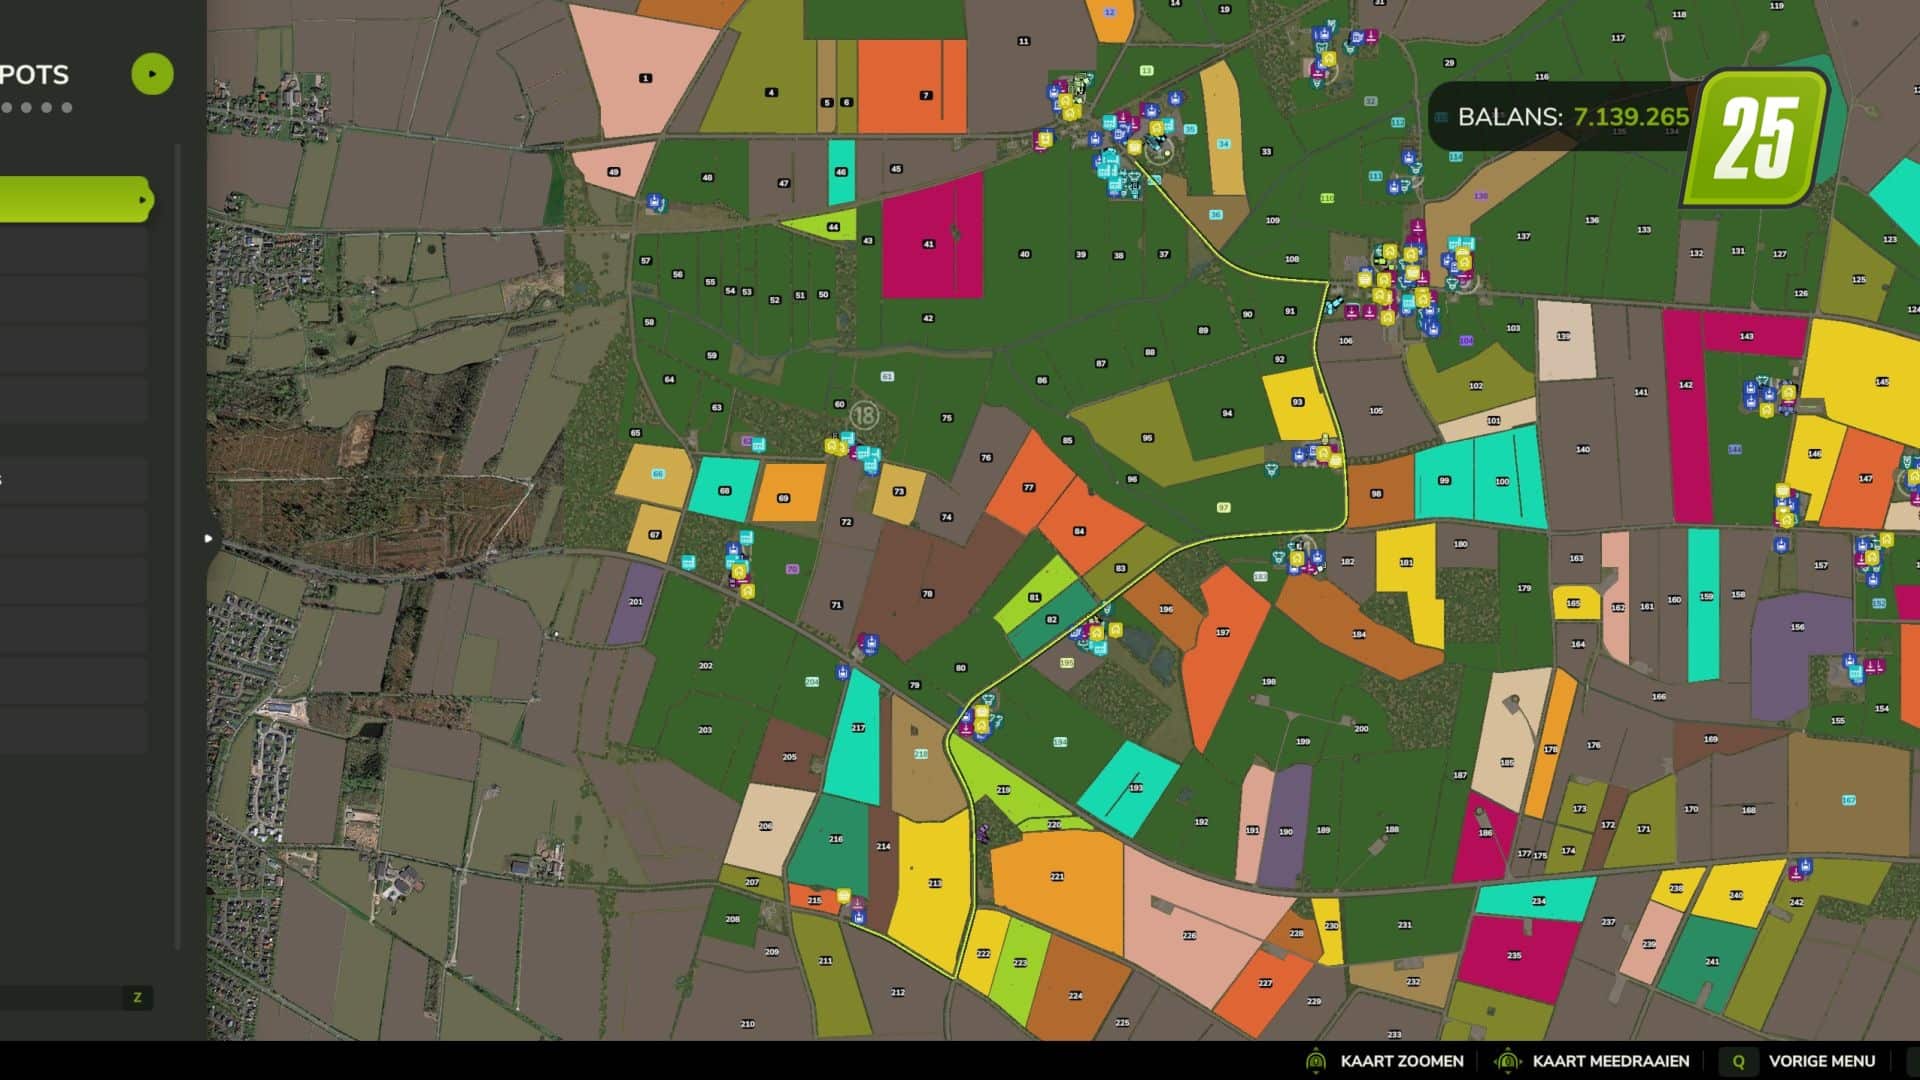Select turquoise field 46

coord(841,172)
